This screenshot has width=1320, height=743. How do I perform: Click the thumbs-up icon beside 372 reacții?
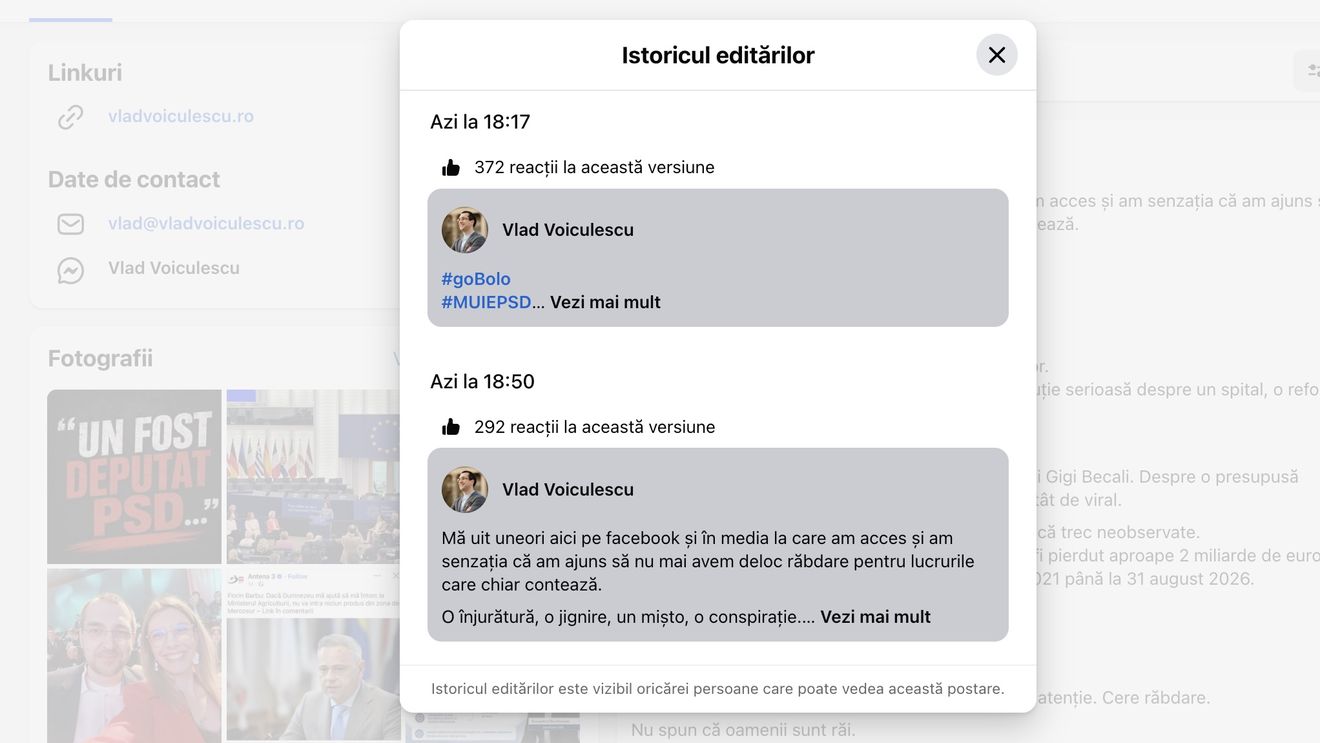(451, 168)
